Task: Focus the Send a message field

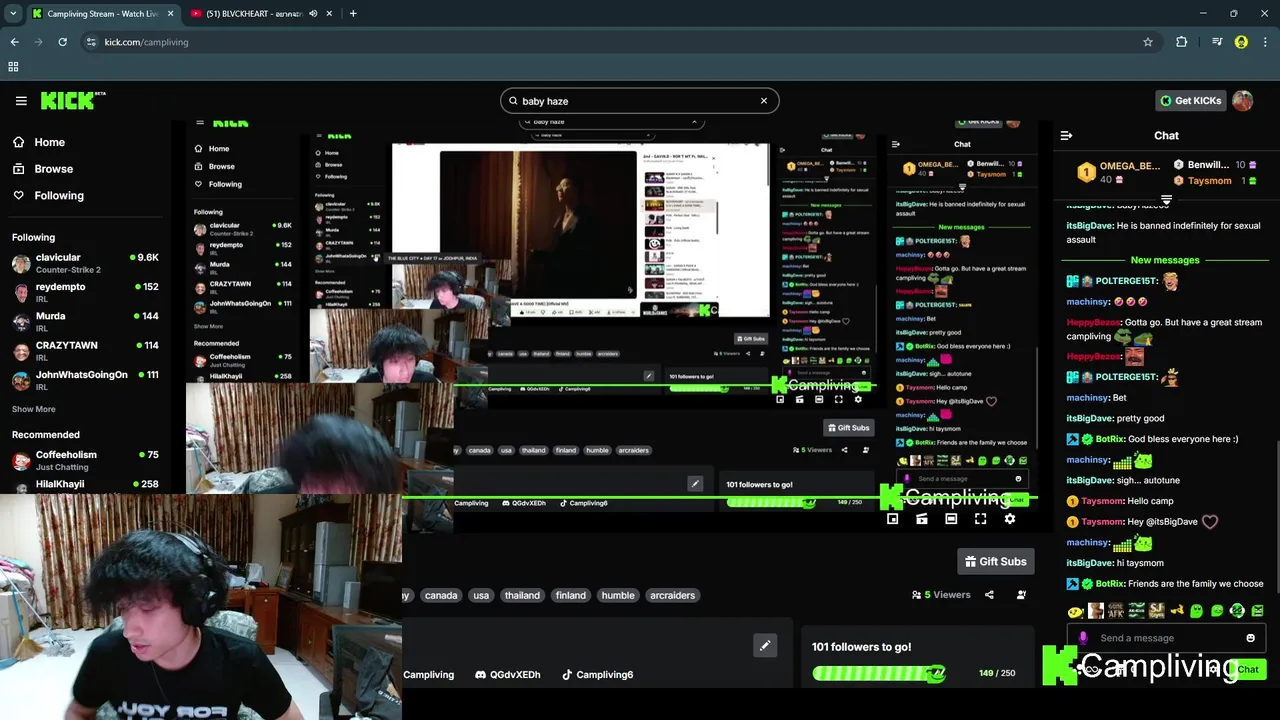Action: click(x=1165, y=638)
